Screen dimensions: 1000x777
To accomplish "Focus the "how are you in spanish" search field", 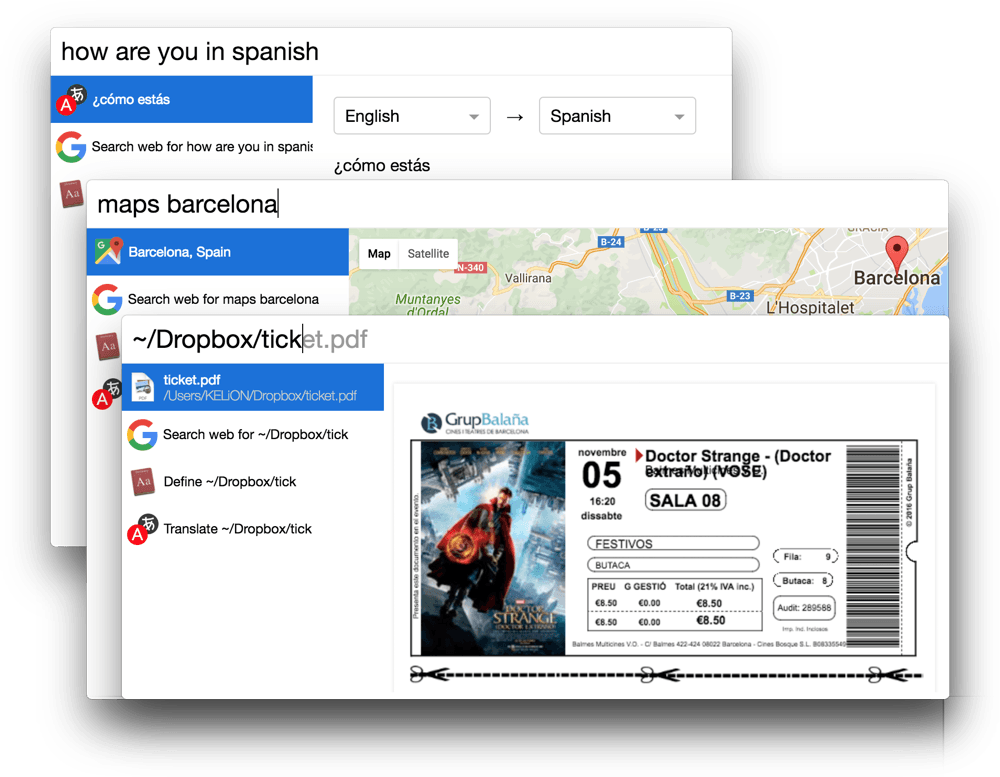I will (391, 52).
